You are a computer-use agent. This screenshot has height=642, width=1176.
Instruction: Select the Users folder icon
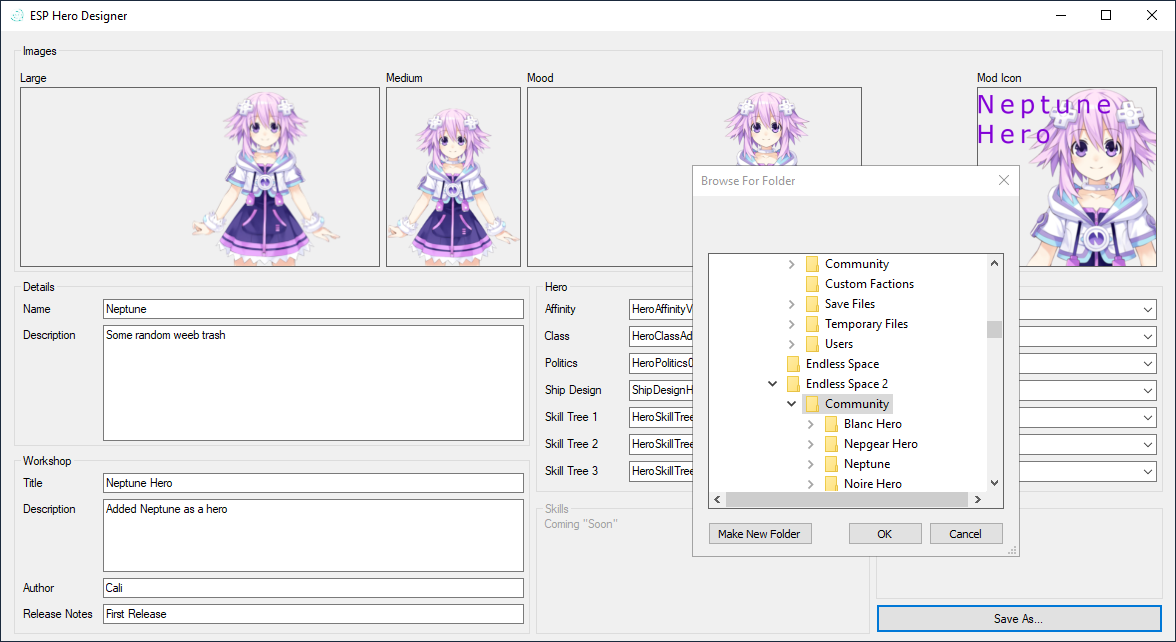[812, 344]
